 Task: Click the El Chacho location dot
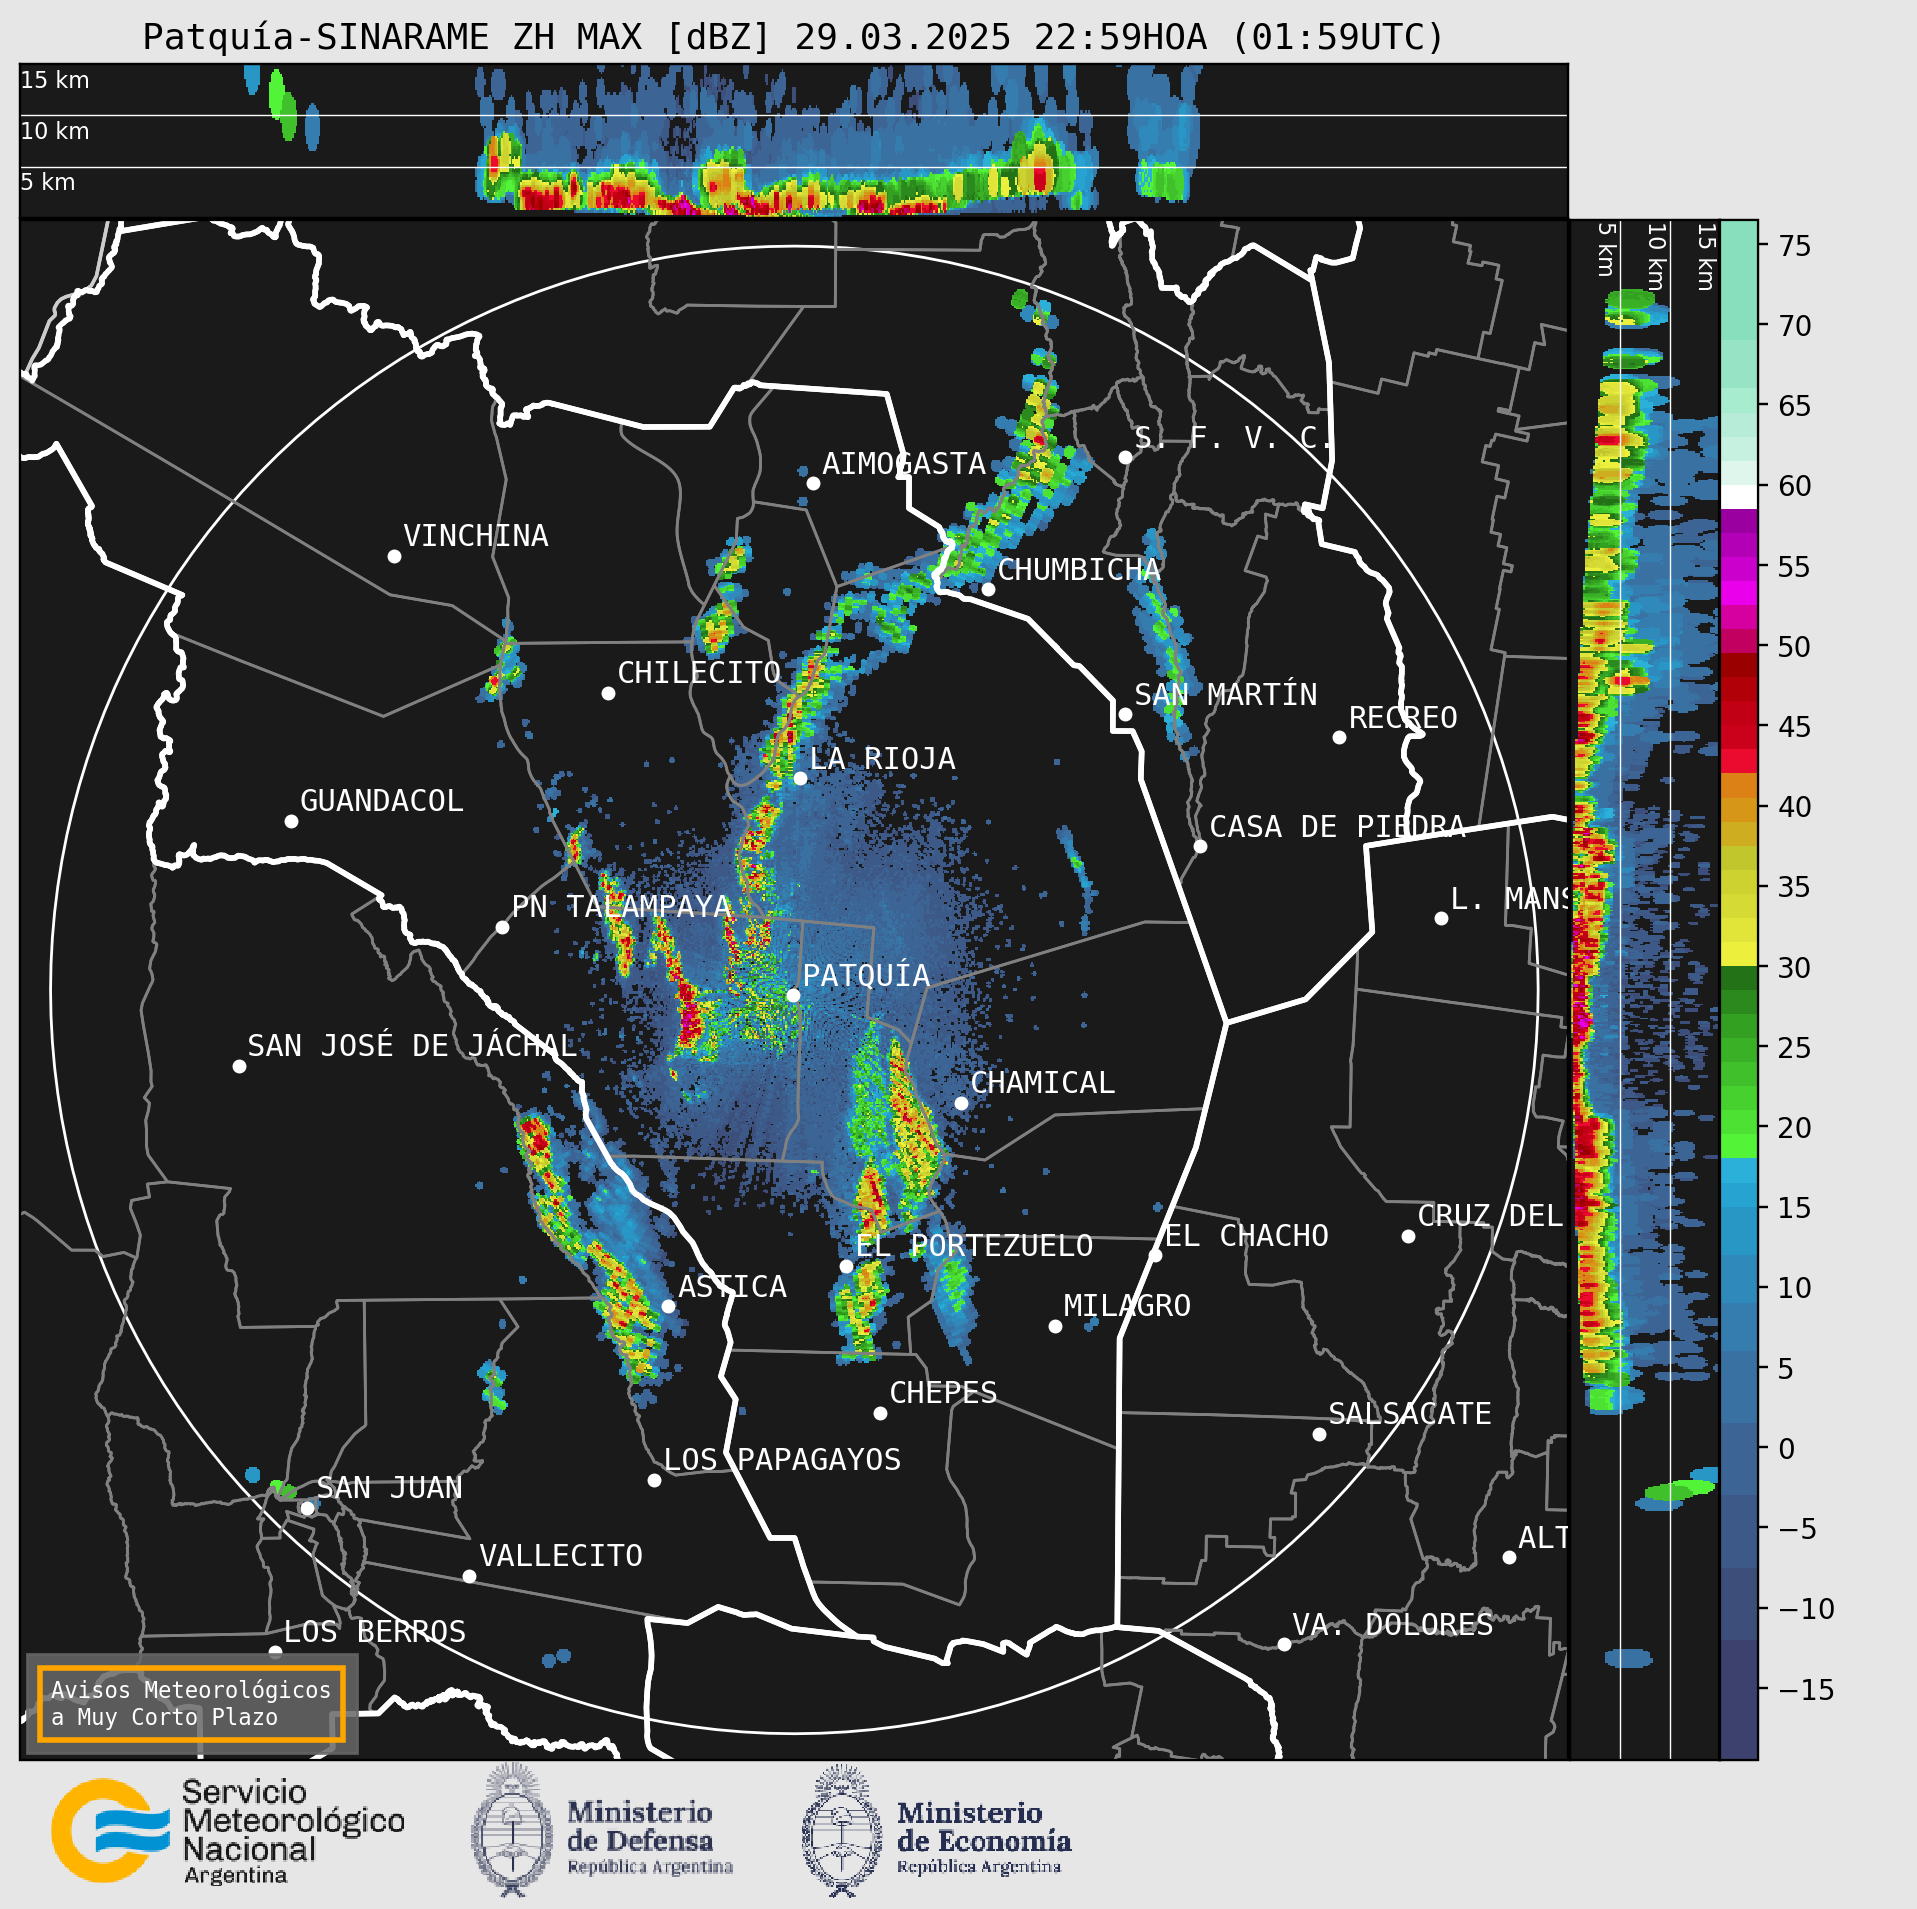(x=1155, y=1255)
